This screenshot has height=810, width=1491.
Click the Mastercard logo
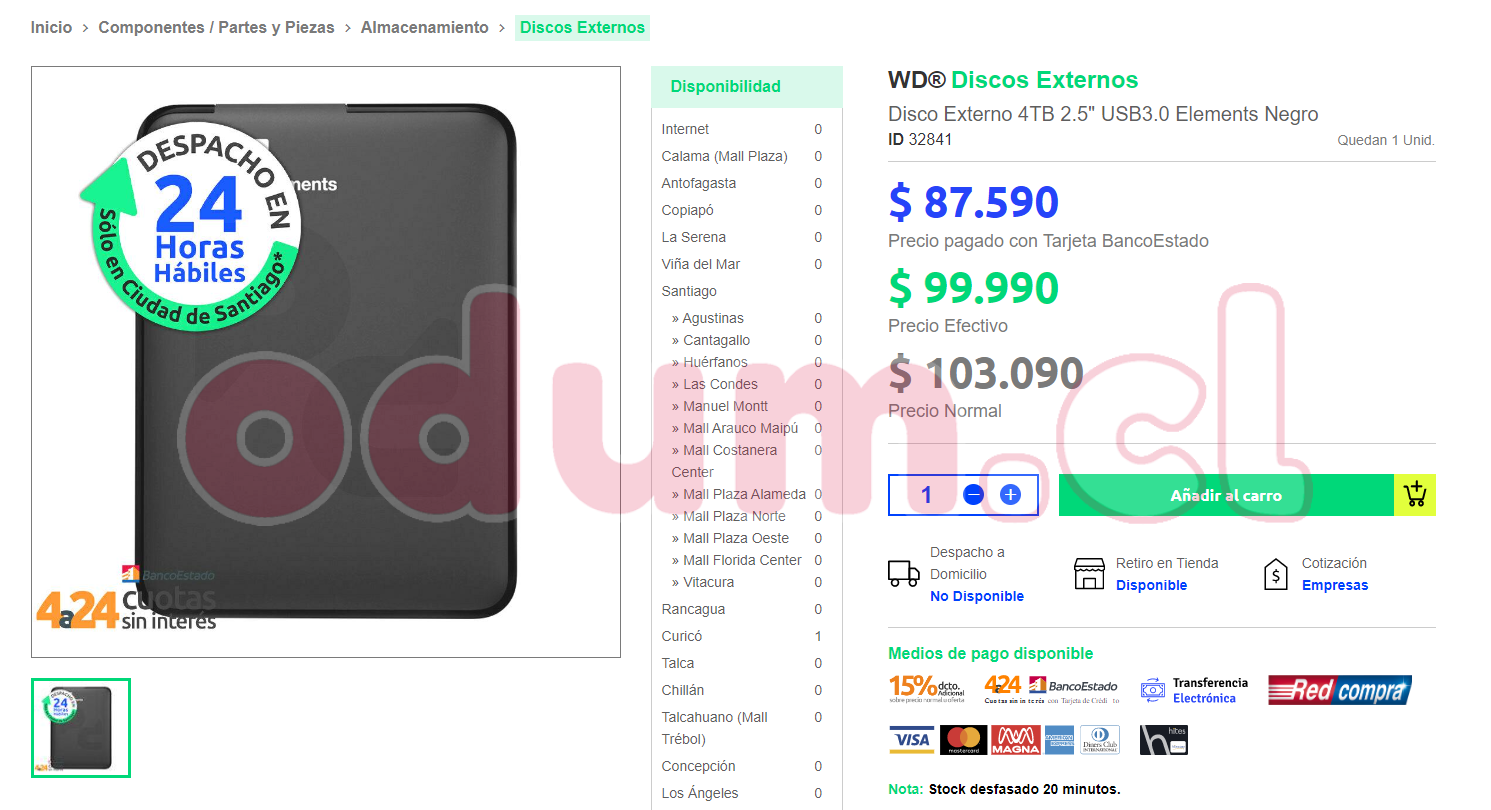(963, 740)
